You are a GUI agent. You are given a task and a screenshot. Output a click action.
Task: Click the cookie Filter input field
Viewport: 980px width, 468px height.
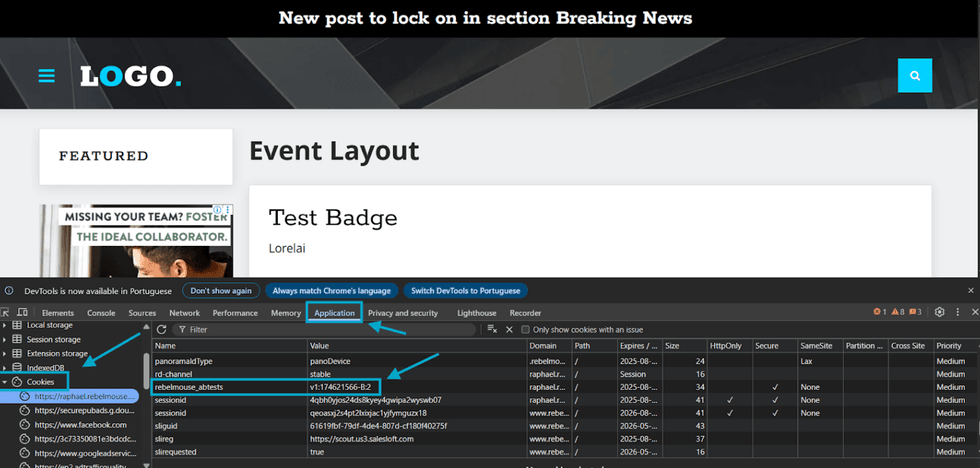324,329
